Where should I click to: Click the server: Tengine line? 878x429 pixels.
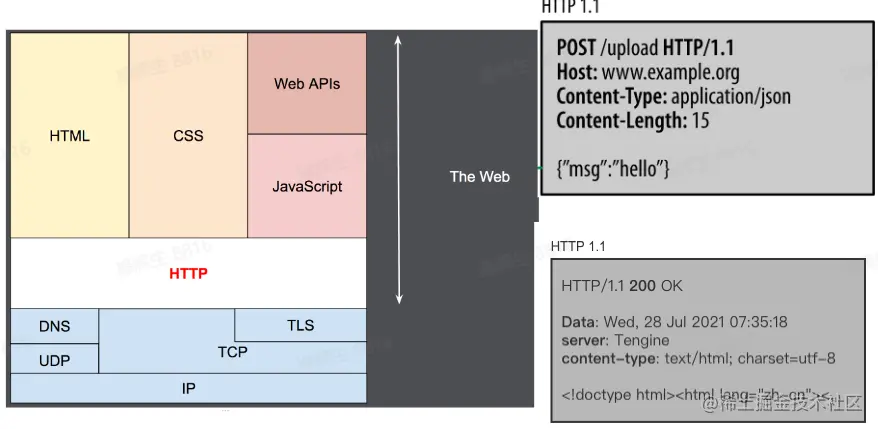point(614,340)
